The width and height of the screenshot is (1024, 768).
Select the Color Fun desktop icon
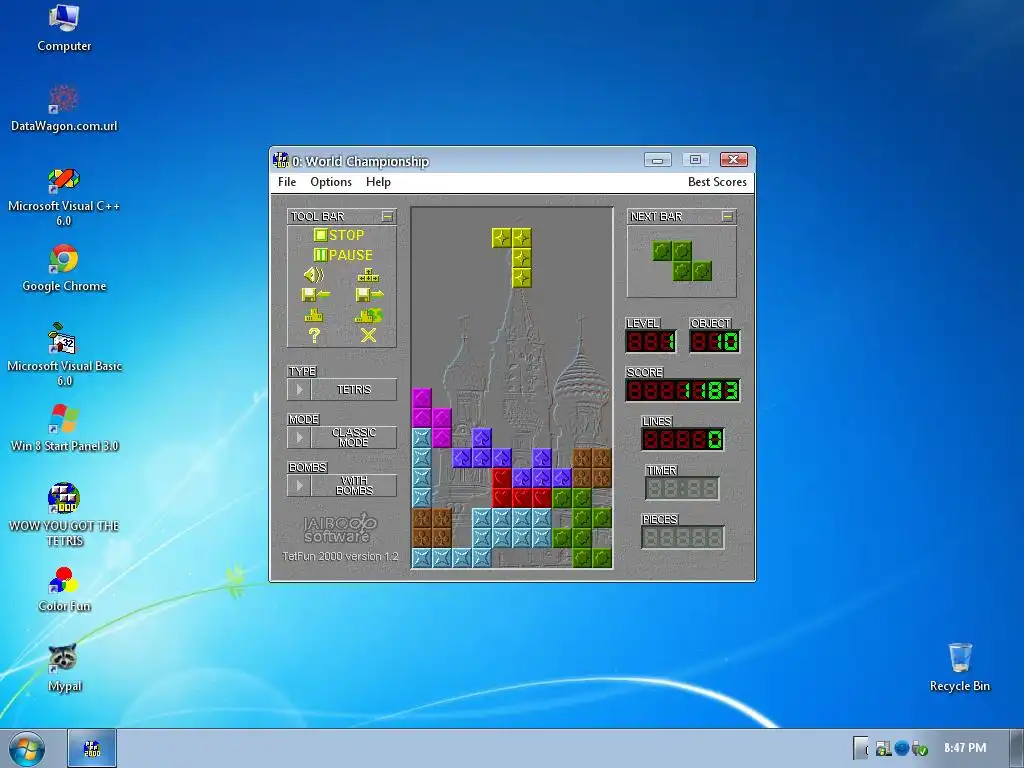pyautogui.click(x=64, y=589)
